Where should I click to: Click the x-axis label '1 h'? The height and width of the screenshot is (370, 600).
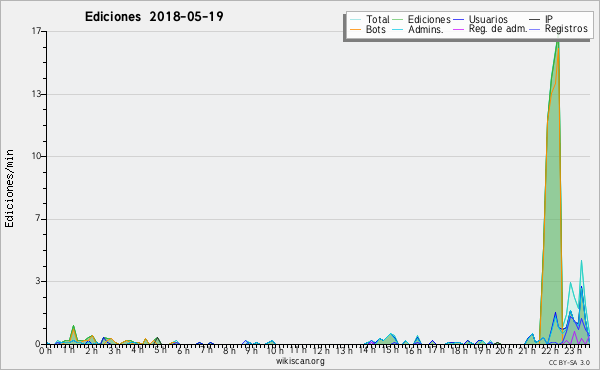(69, 350)
